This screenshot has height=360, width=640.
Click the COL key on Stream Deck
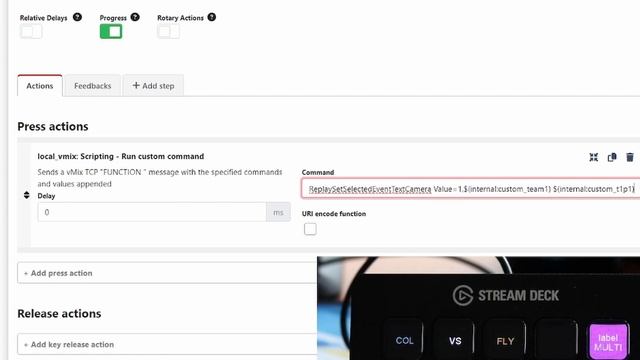click(x=404, y=340)
